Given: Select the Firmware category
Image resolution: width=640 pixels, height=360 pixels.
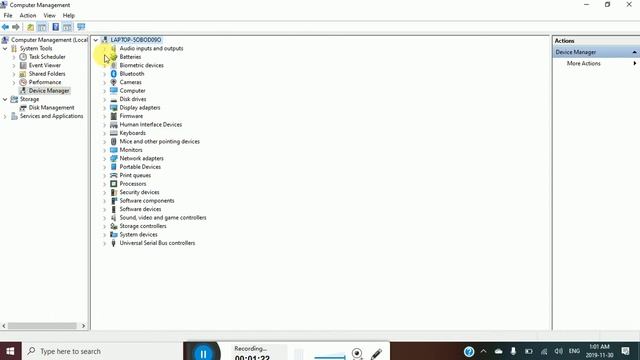Looking at the screenshot, I should tap(131, 116).
